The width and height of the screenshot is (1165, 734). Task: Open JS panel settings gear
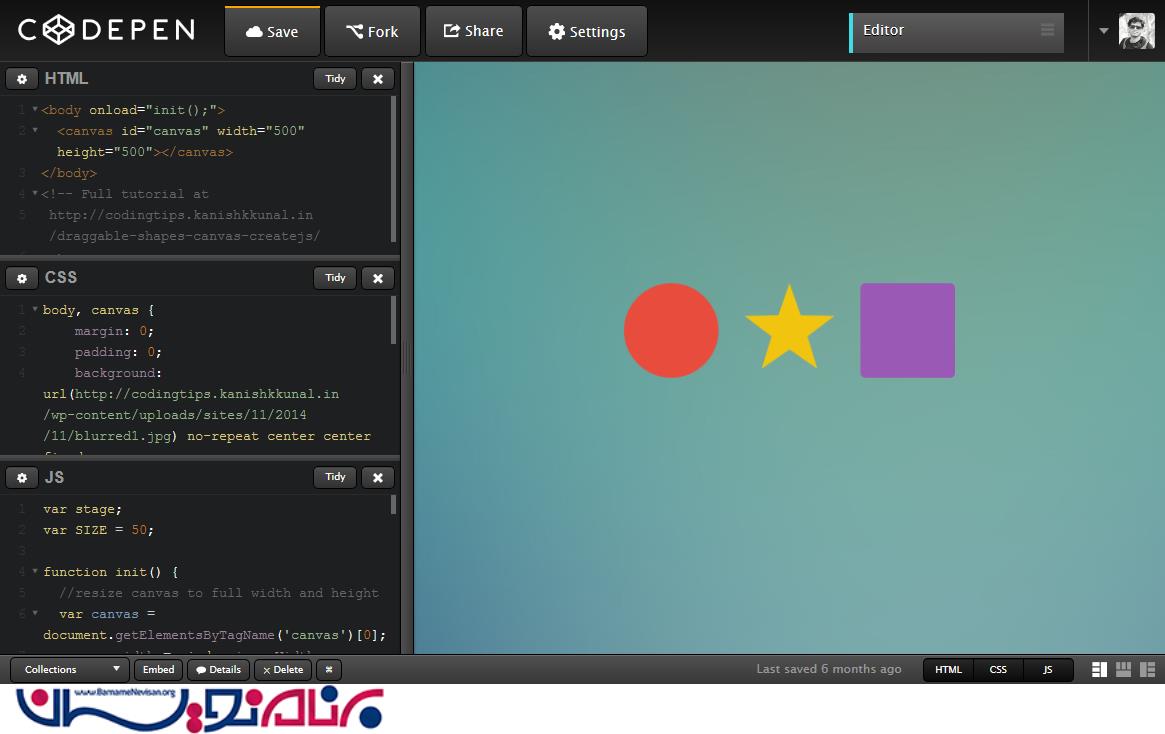click(22, 478)
